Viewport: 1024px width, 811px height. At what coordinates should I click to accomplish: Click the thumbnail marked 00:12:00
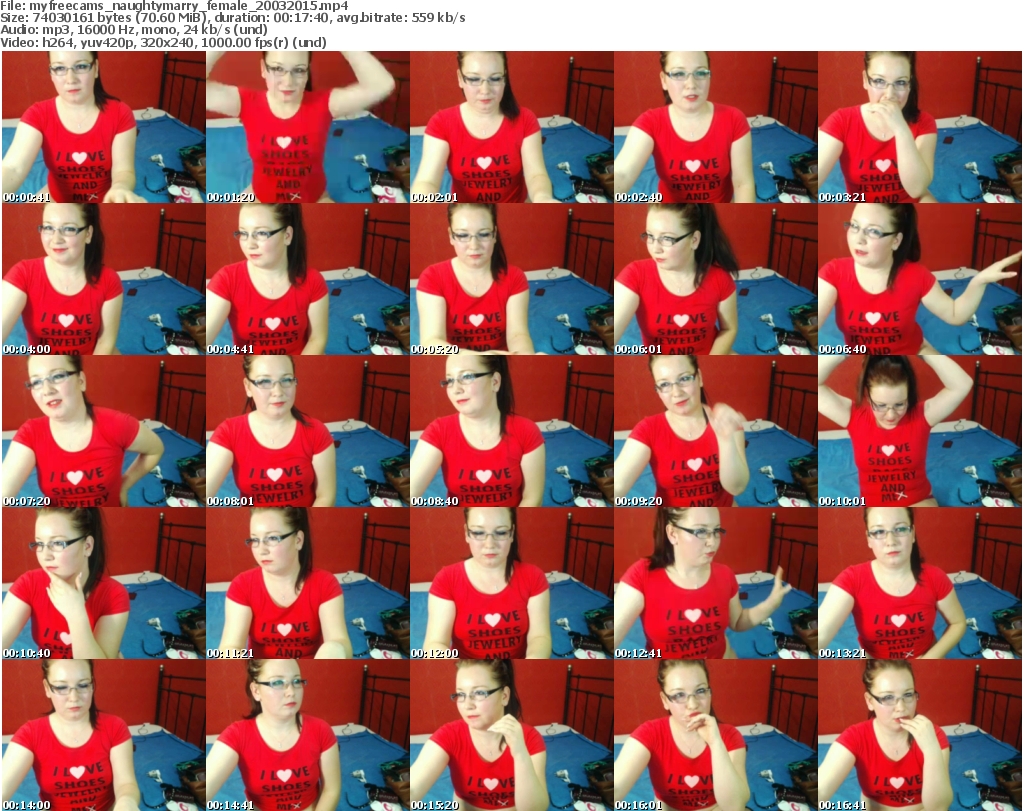click(512, 584)
